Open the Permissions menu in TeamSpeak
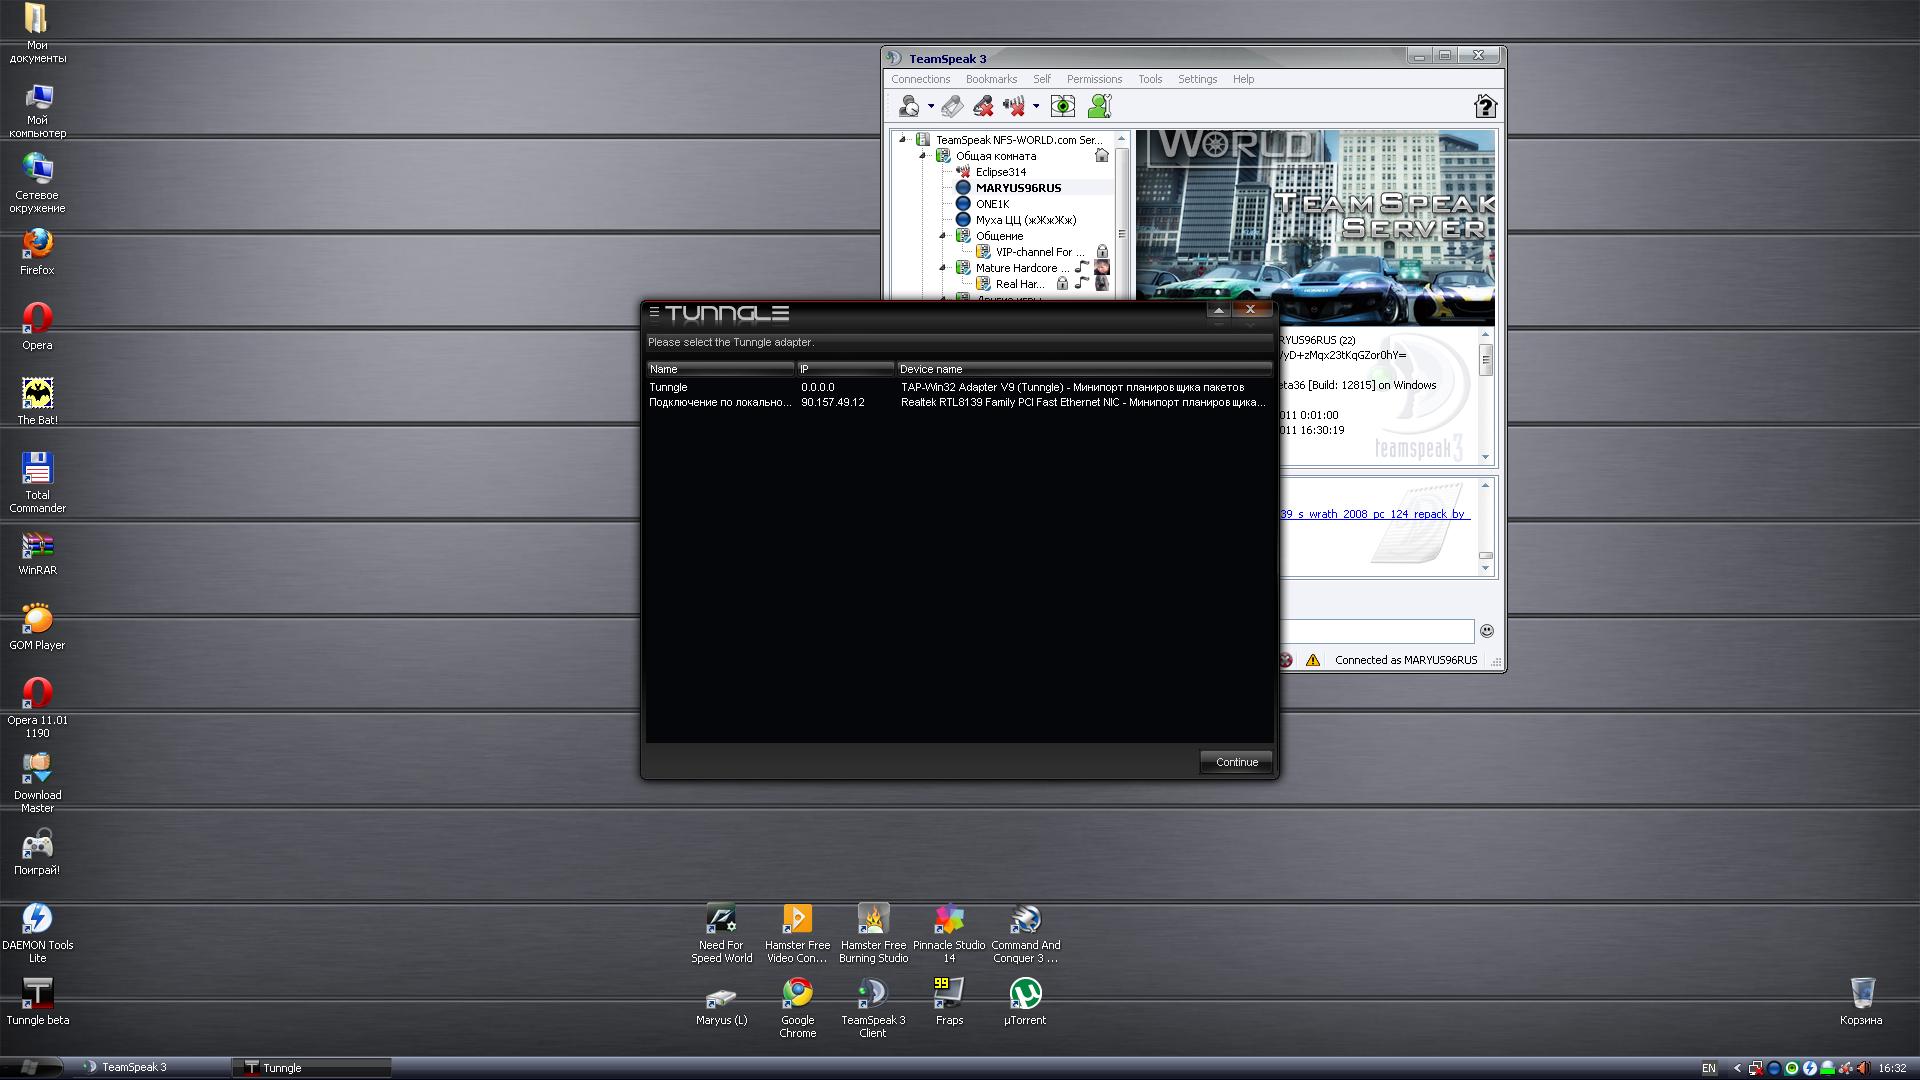The height and width of the screenshot is (1080, 1920). click(x=1094, y=79)
